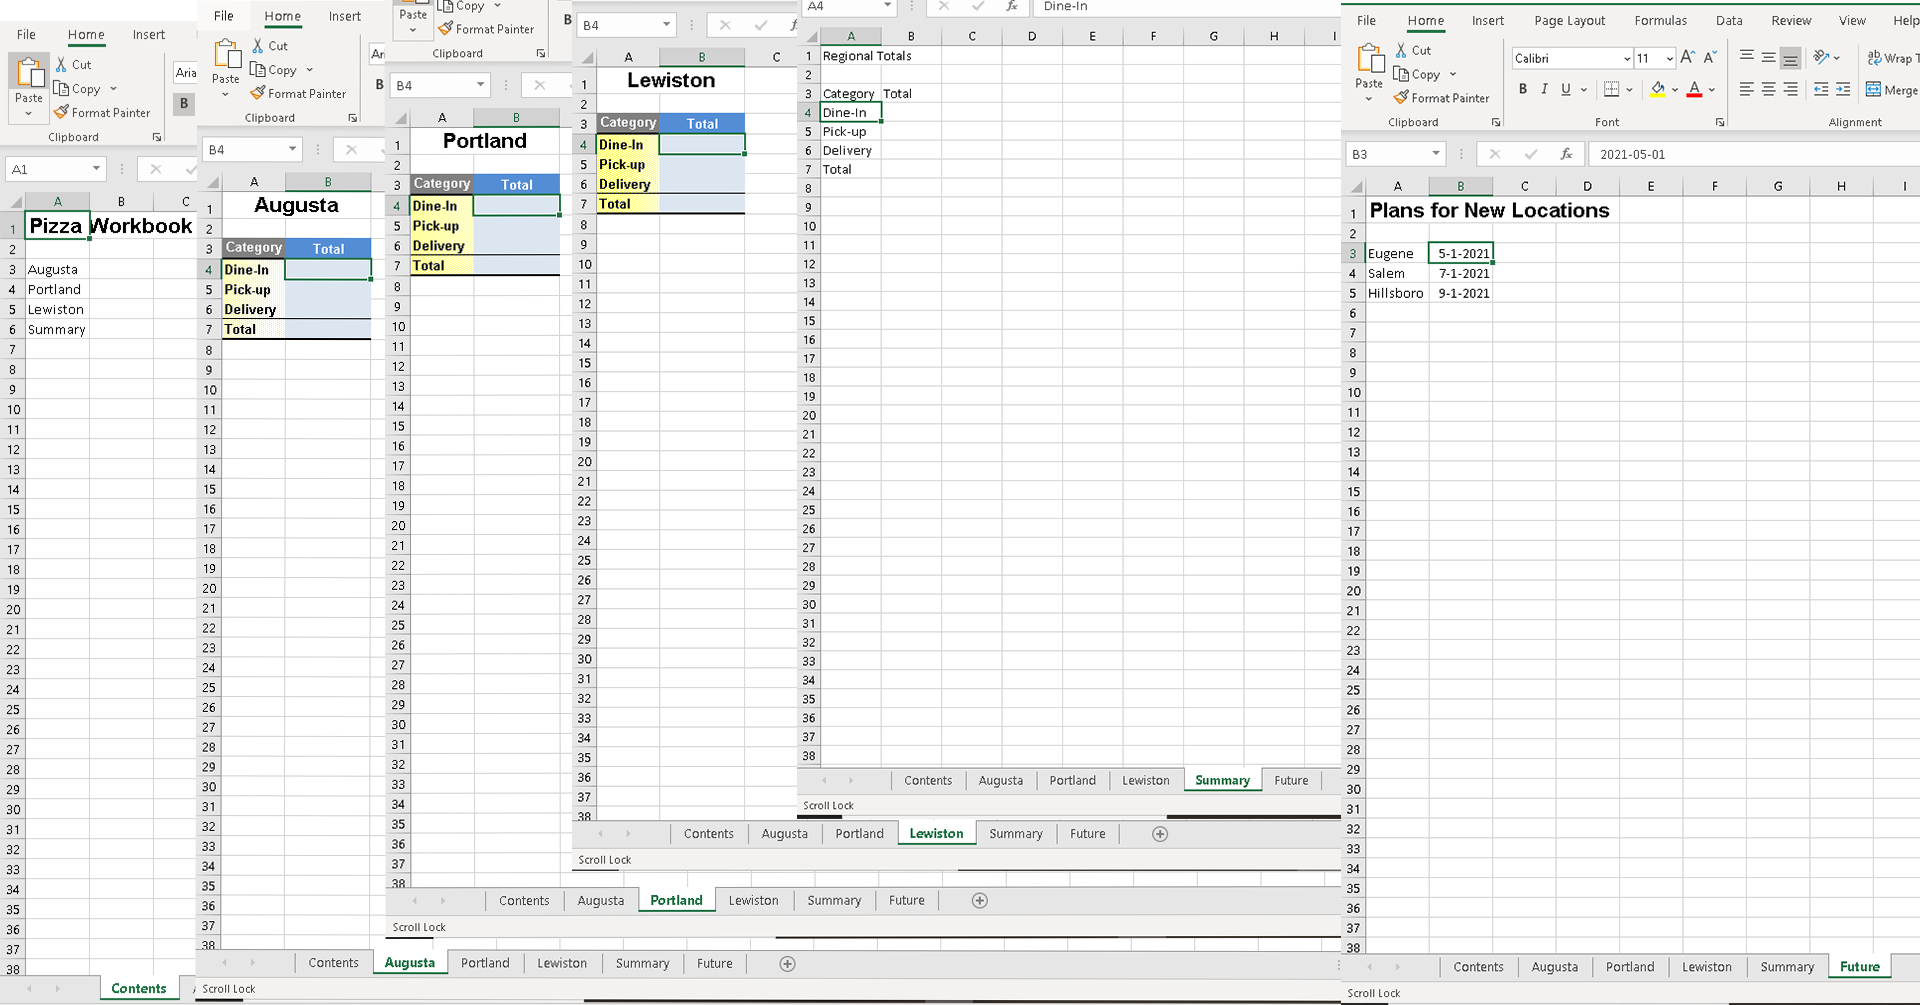Click formula bar showing 2021-05-01

click(x=1753, y=154)
